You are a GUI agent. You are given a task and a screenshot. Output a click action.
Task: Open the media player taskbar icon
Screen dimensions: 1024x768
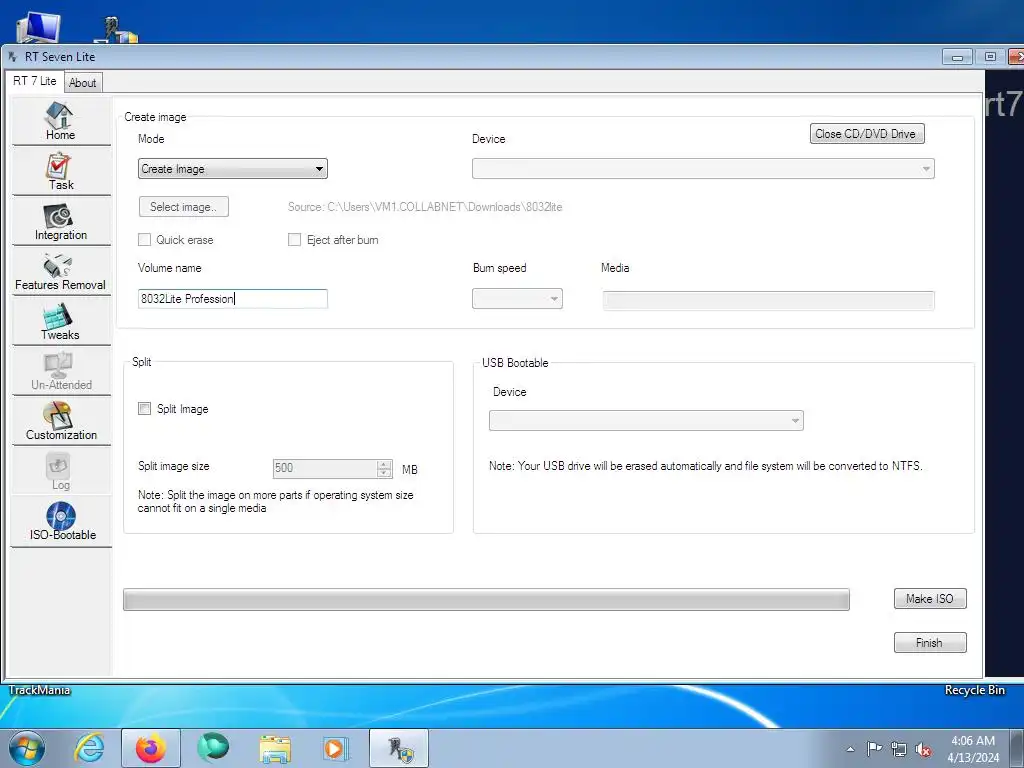tap(336, 748)
